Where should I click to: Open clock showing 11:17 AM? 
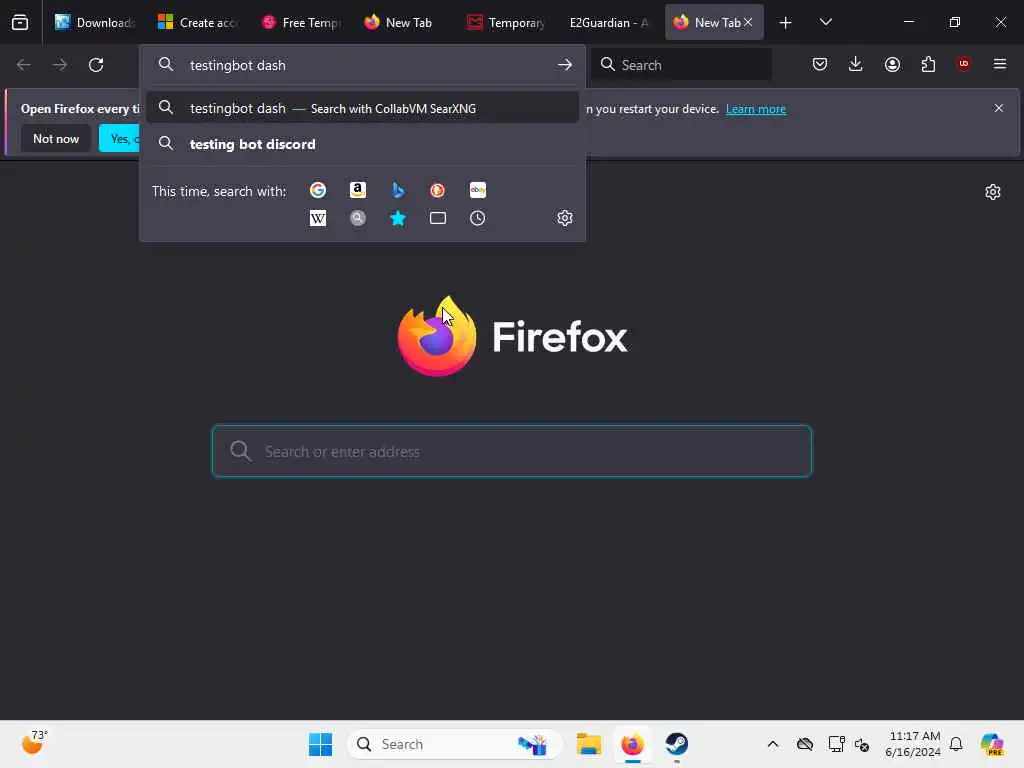(913, 744)
